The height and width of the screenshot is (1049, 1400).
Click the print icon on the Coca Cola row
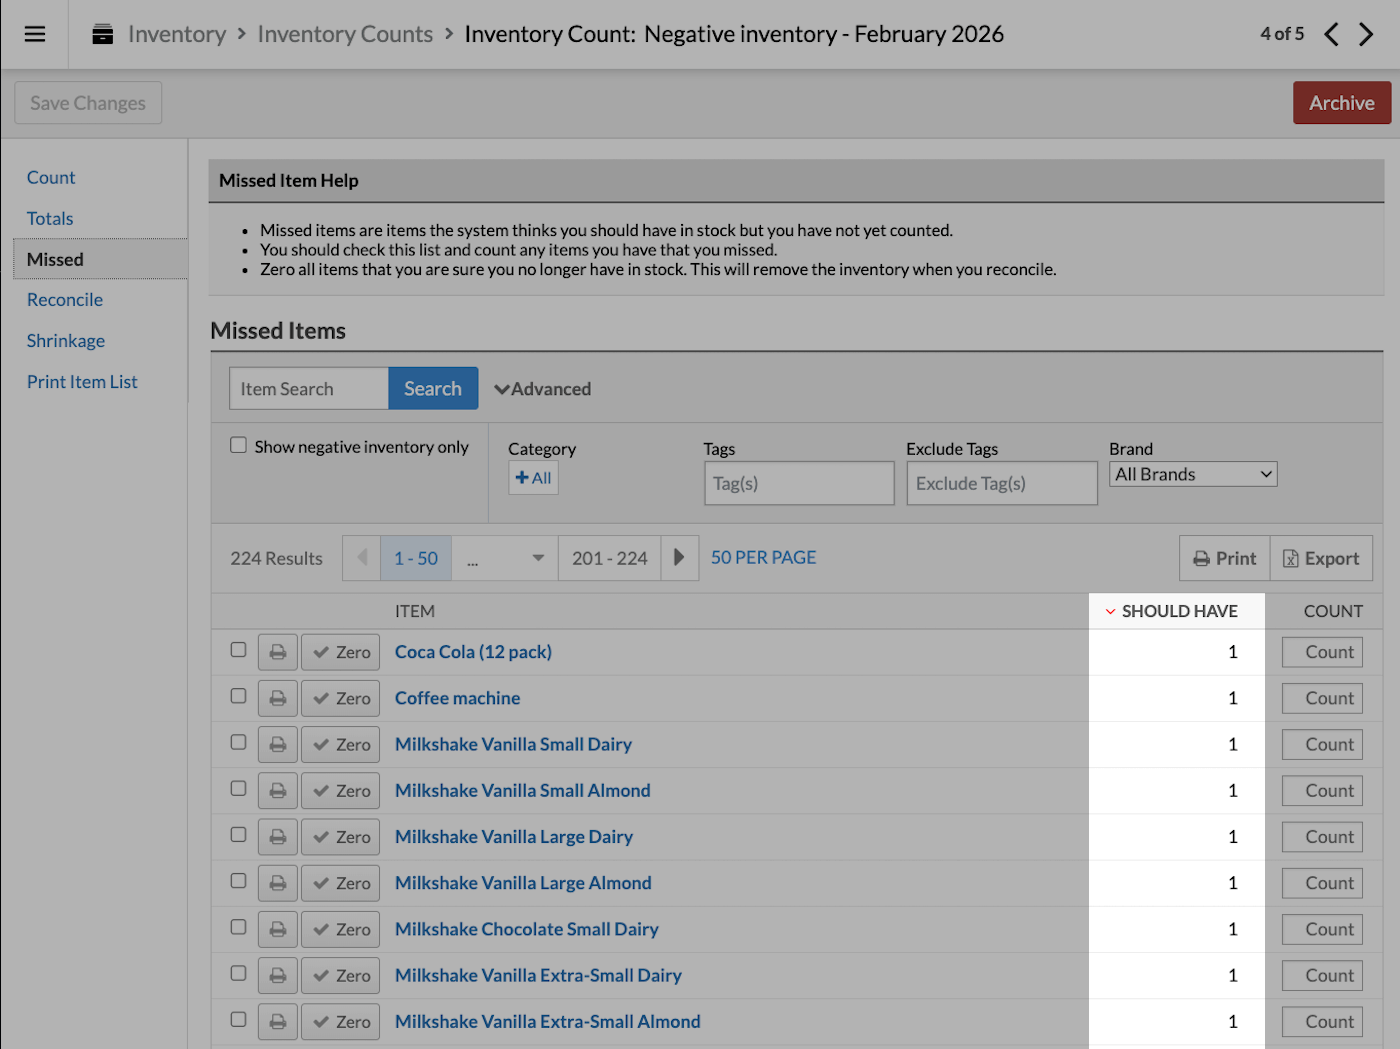pyautogui.click(x=277, y=651)
